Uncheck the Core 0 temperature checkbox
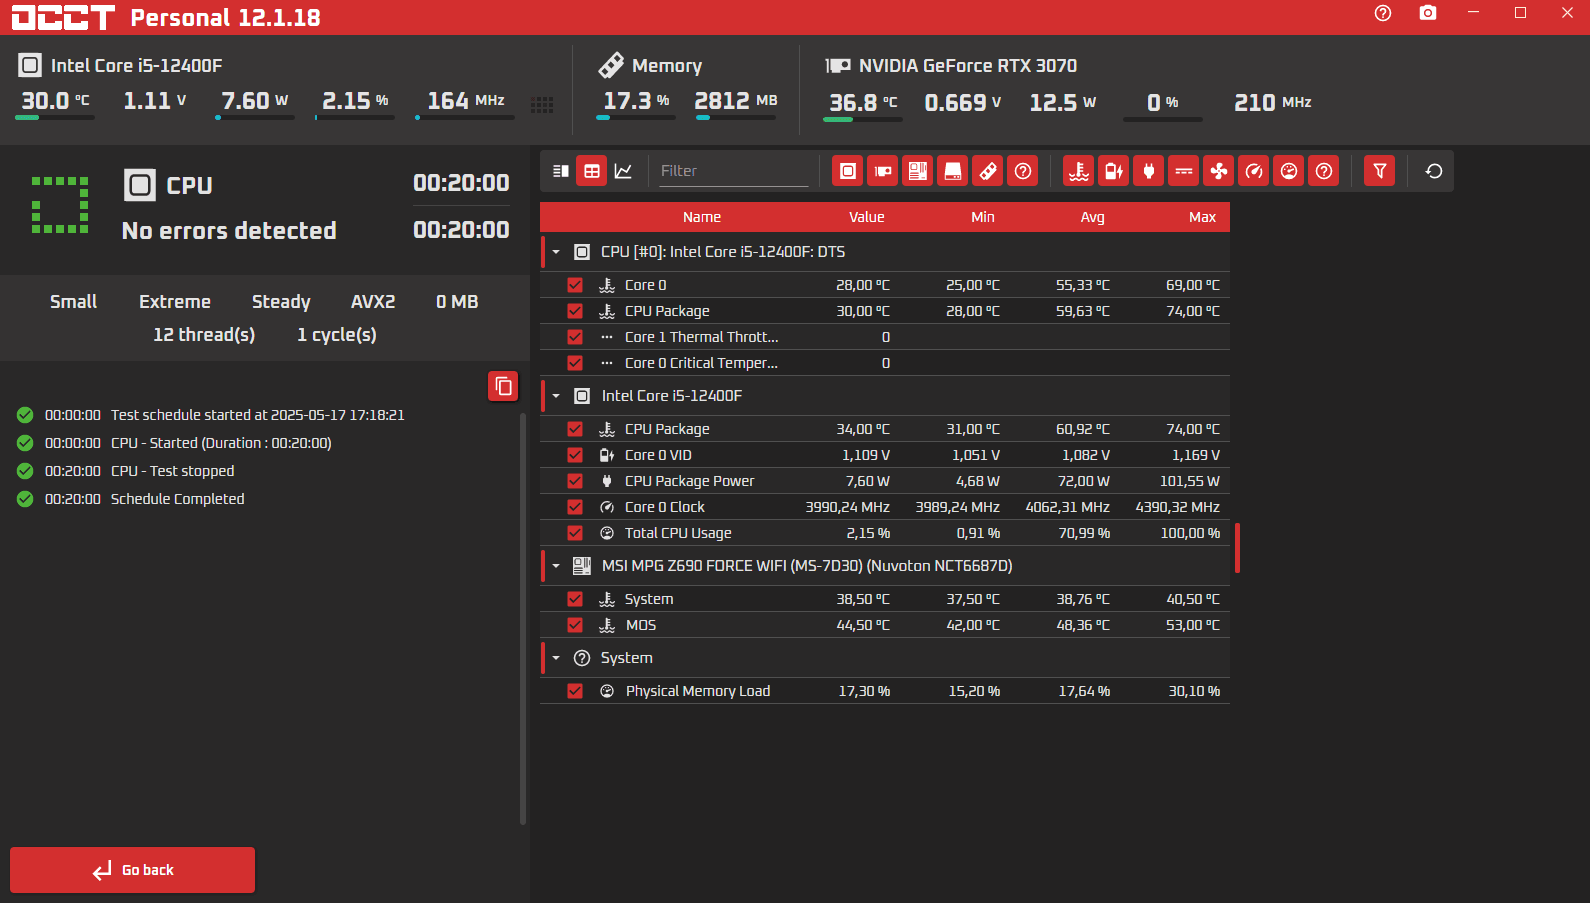1590x903 pixels. coord(575,285)
